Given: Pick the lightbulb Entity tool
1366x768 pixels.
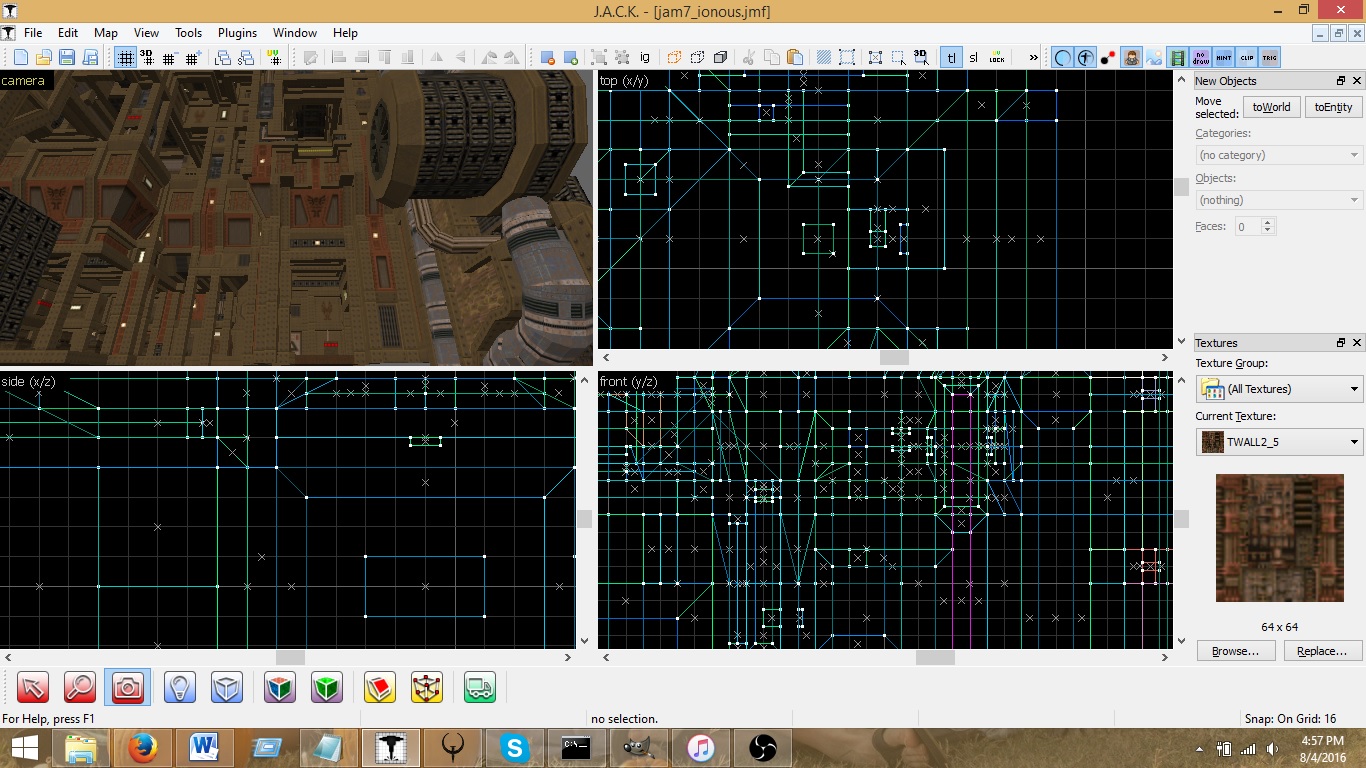Looking at the screenshot, I should [179, 687].
